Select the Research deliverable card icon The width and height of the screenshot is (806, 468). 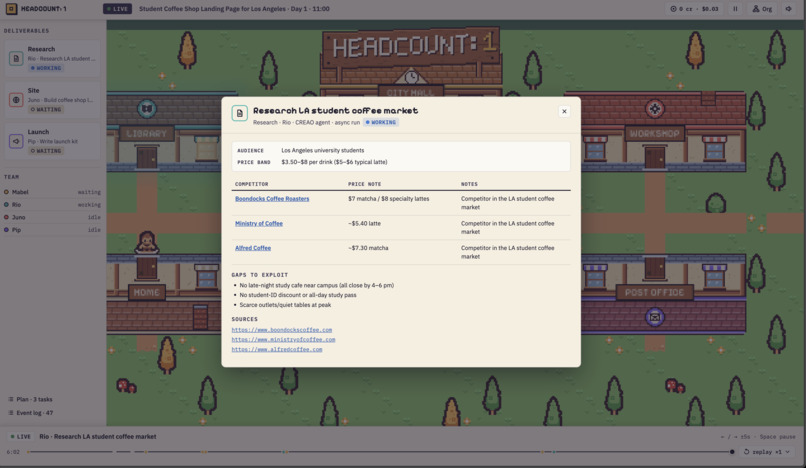(x=16, y=58)
